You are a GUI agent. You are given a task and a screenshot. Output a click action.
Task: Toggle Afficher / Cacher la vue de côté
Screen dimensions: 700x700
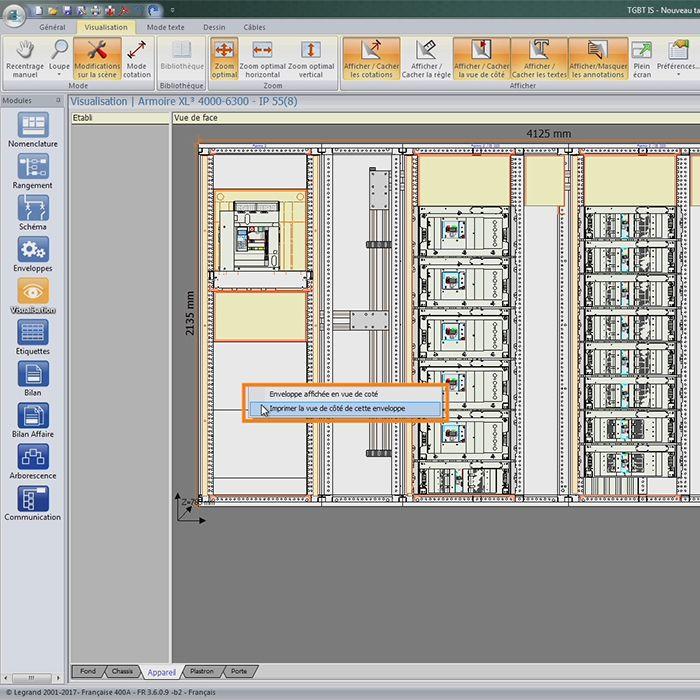click(481, 58)
